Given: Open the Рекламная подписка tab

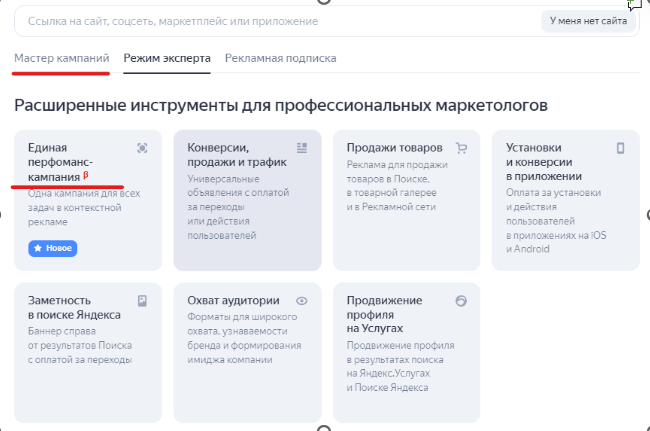Looking at the screenshot, I should point(281,58).
